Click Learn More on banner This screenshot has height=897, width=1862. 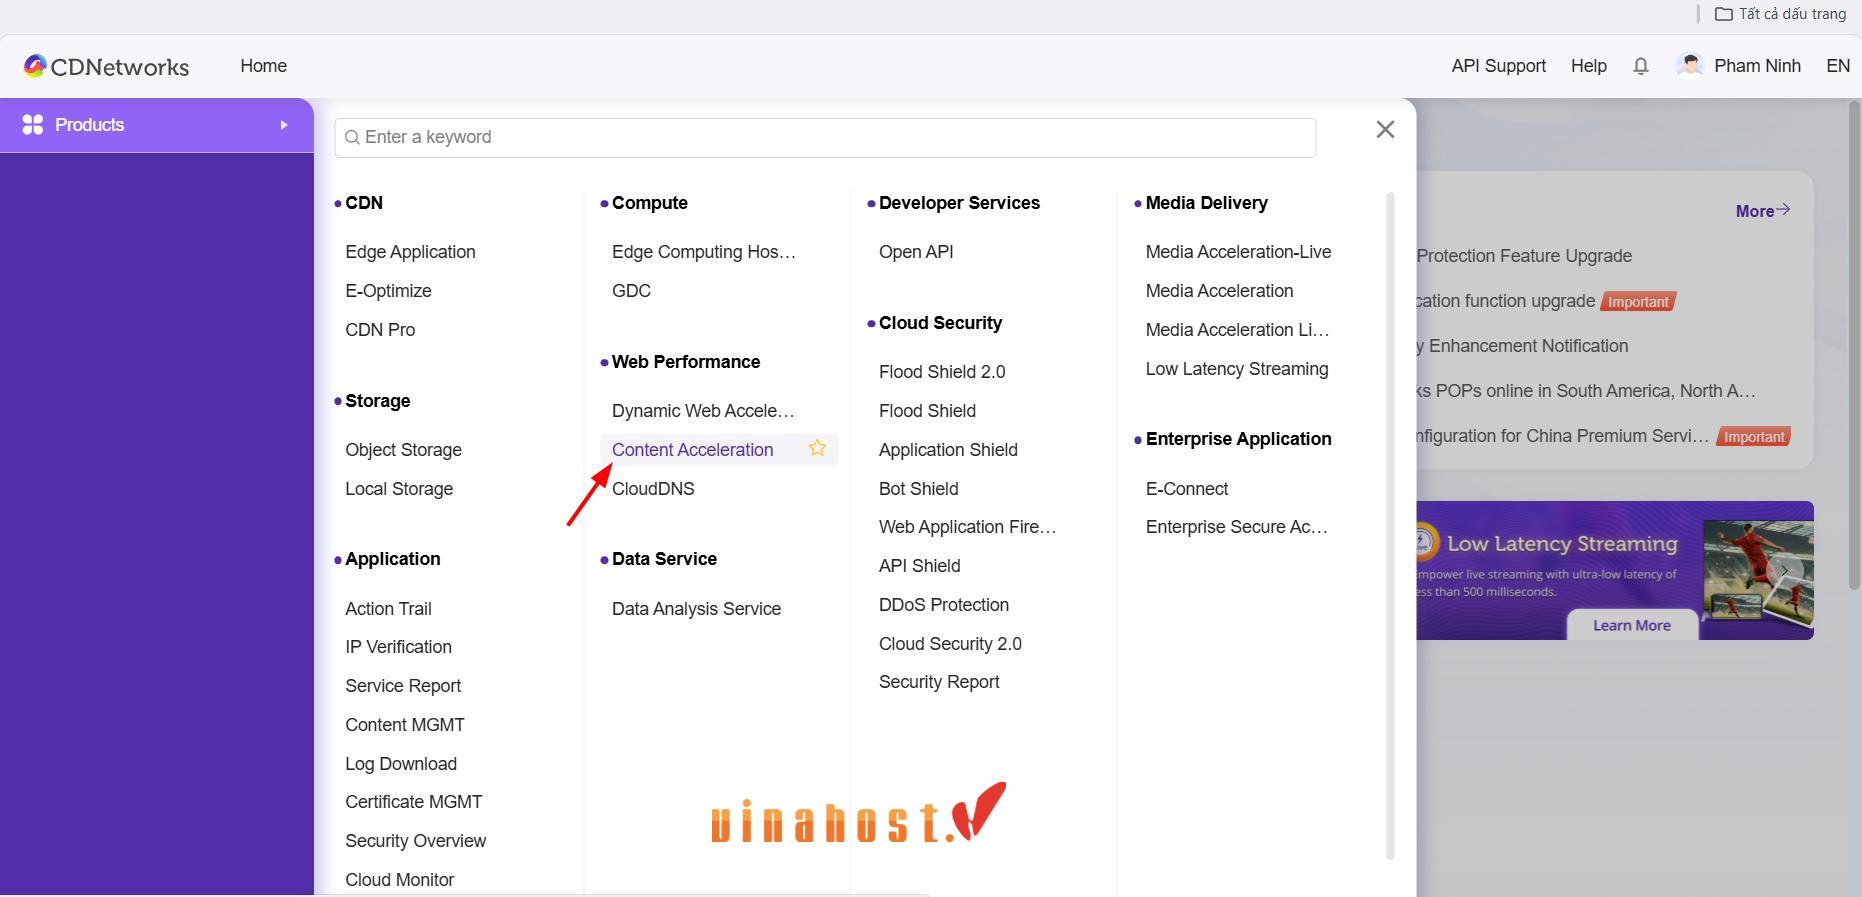[x=1631, y=625]
